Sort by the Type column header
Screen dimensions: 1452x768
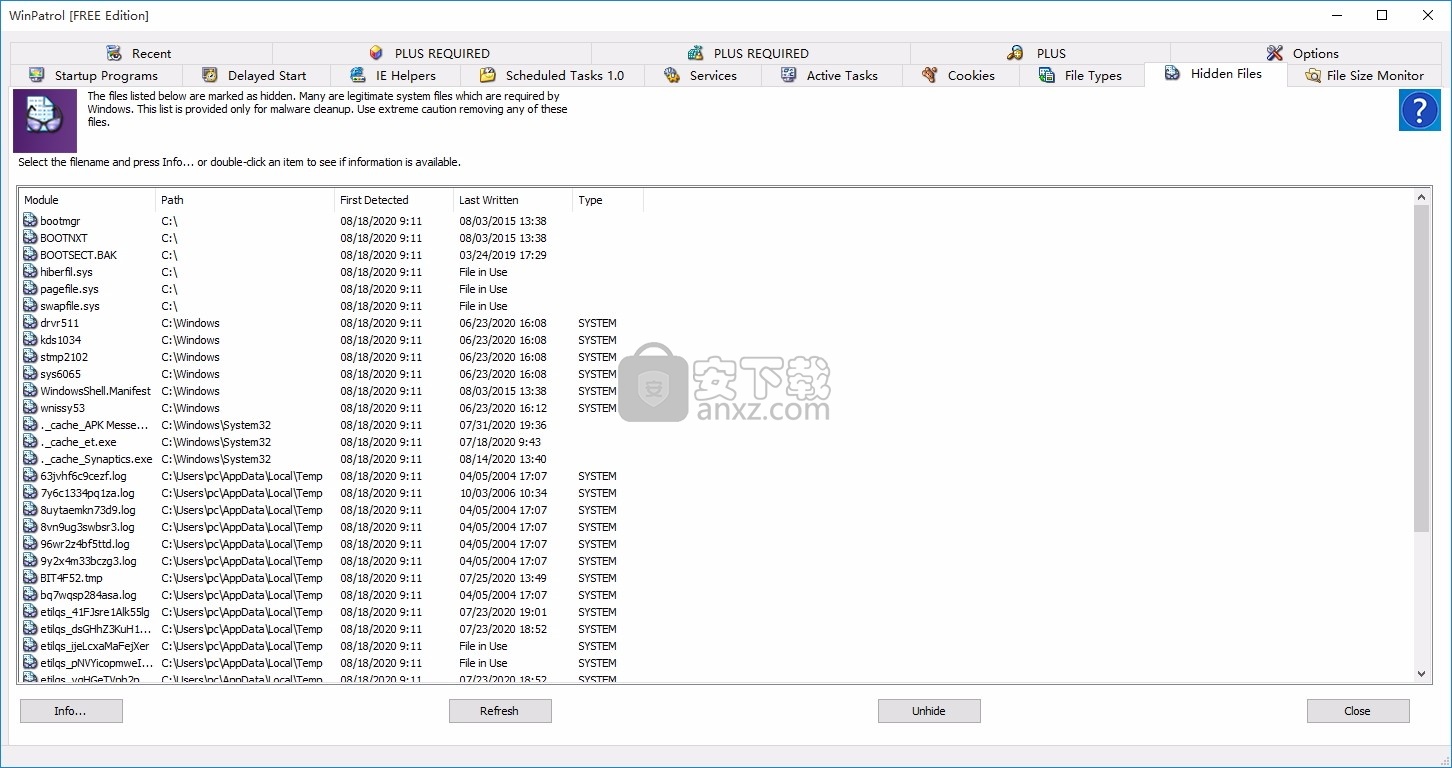[608, 200]
